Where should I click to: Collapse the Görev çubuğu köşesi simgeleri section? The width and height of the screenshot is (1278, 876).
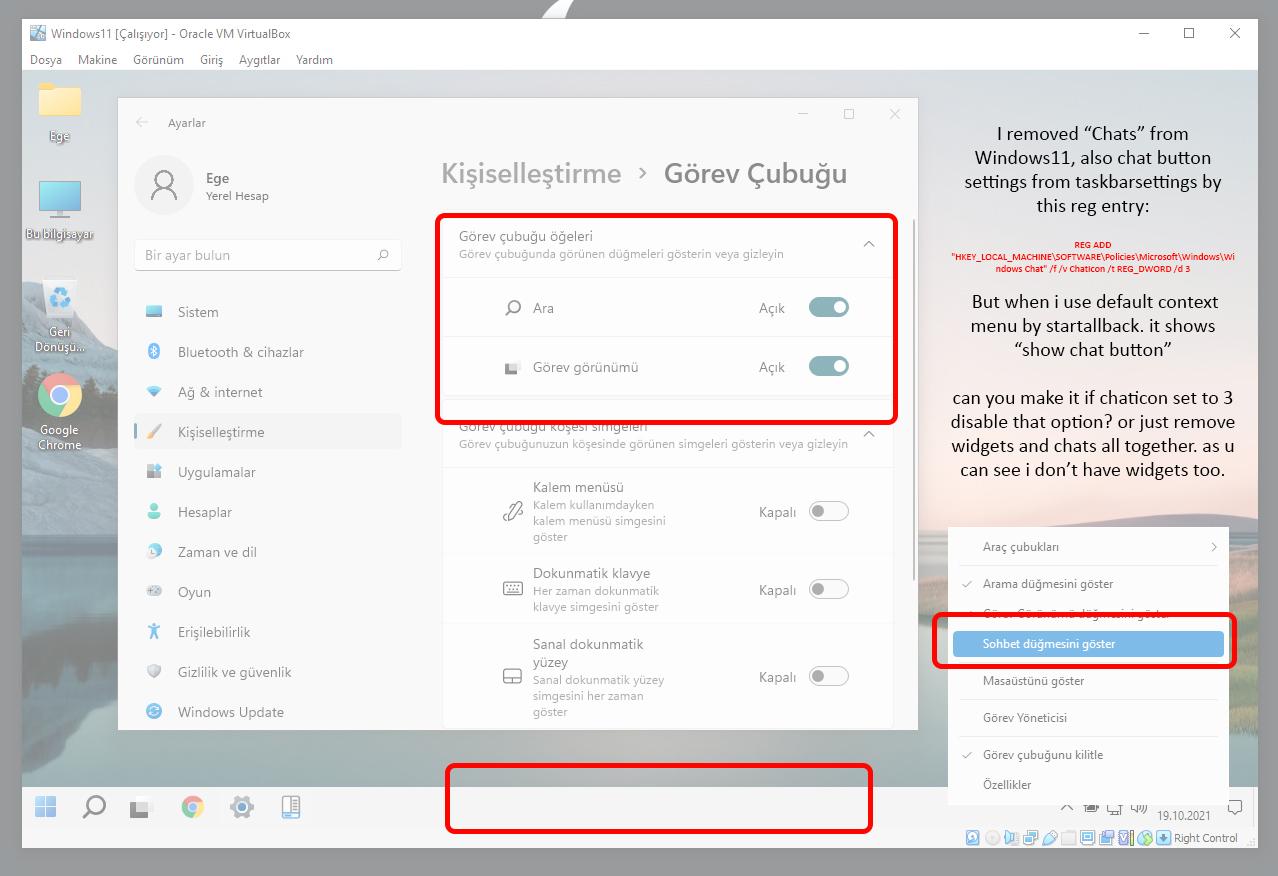coord(868,434)
